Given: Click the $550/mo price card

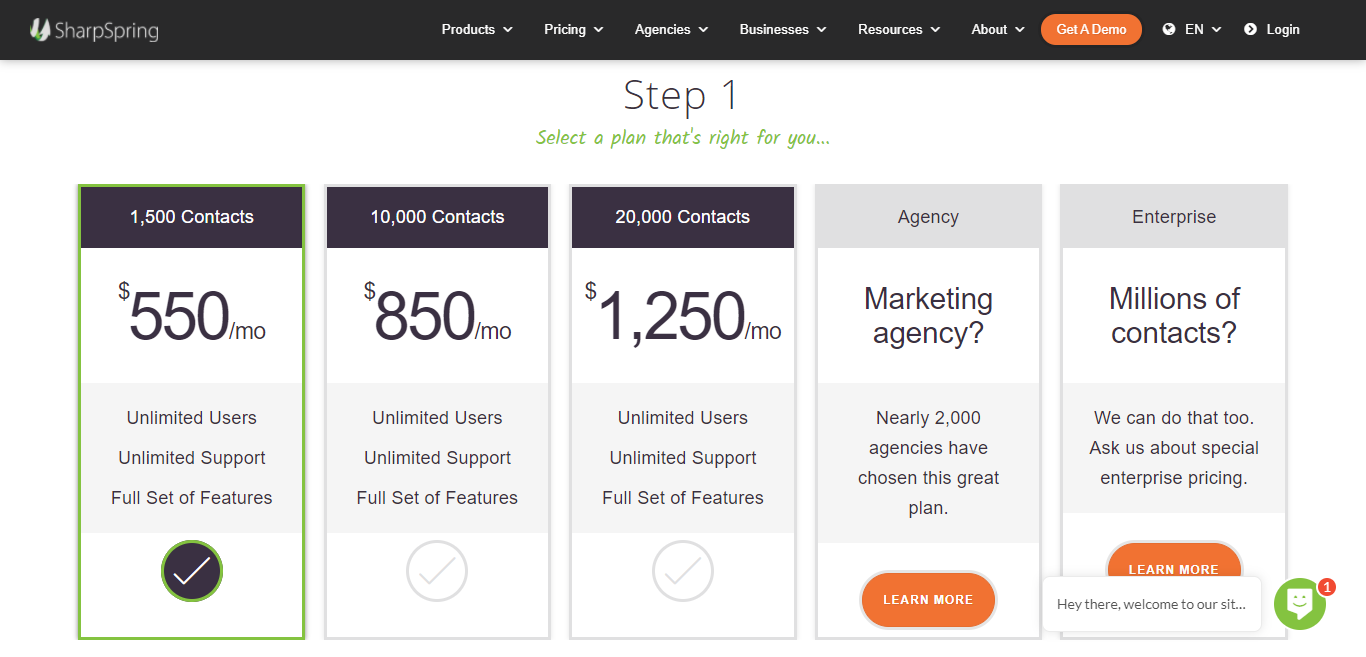Looking at the screenshot, I should (x=192, y=316).
